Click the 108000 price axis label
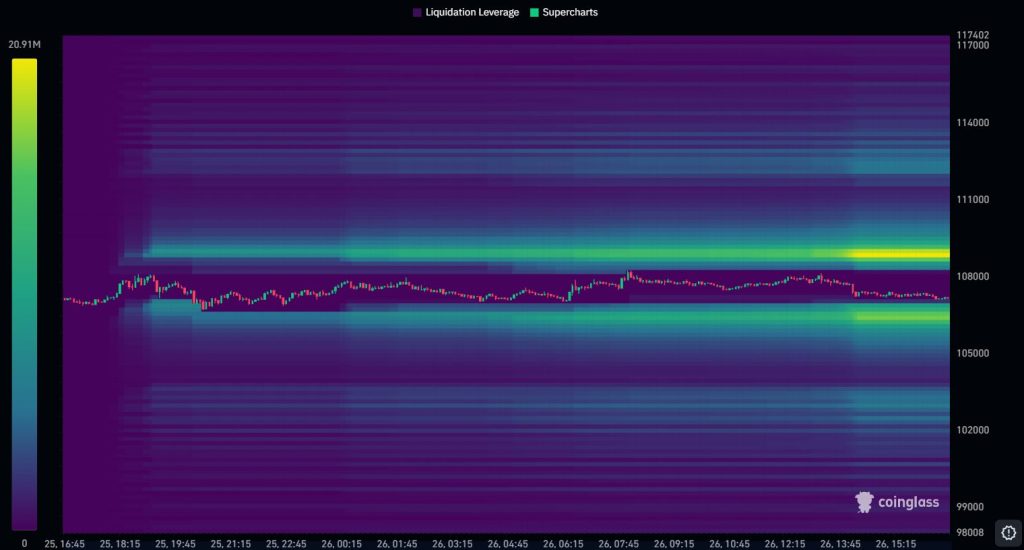 click(x=972, y=277)
